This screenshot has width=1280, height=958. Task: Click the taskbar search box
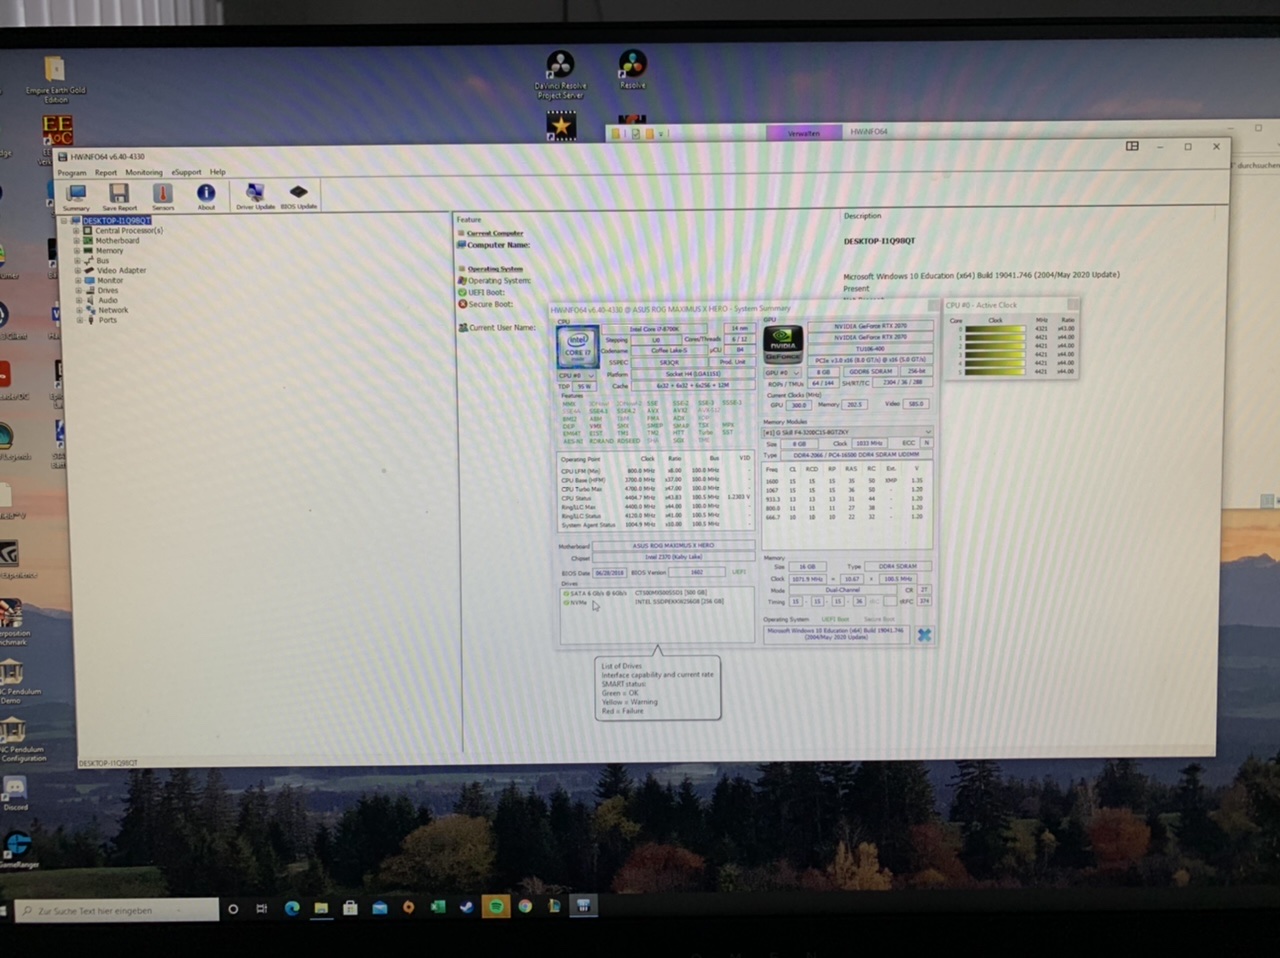pyautogui.click(x=117, y=910)
